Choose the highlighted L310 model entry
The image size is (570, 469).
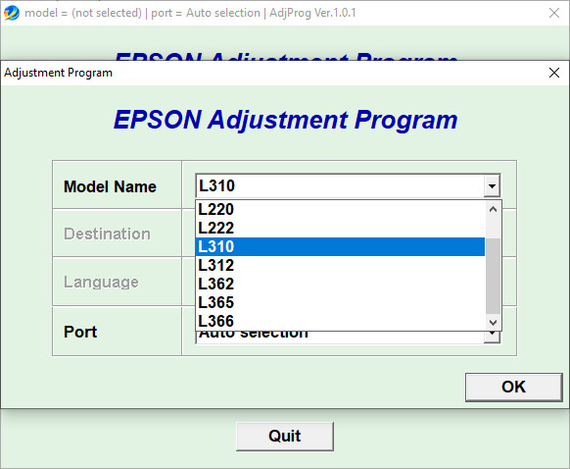[x=340, y=246]
